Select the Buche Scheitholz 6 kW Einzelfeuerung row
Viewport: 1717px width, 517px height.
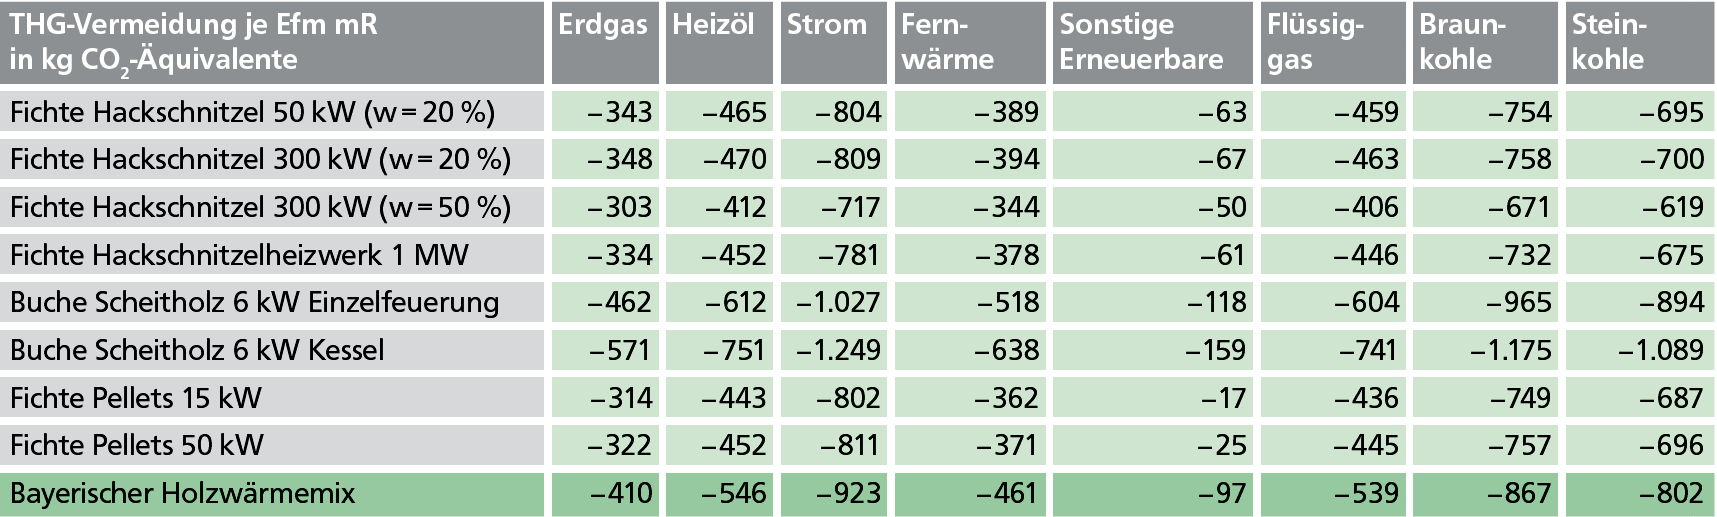(254, 302)
